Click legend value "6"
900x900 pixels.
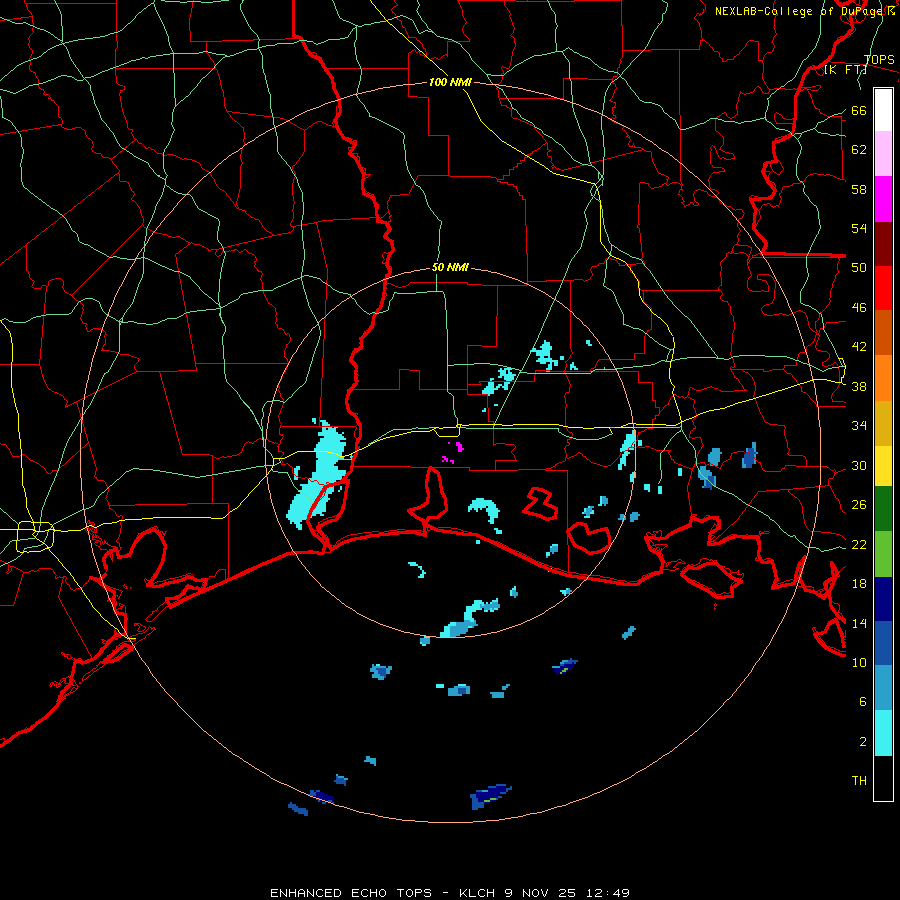[x=863, y=701]
